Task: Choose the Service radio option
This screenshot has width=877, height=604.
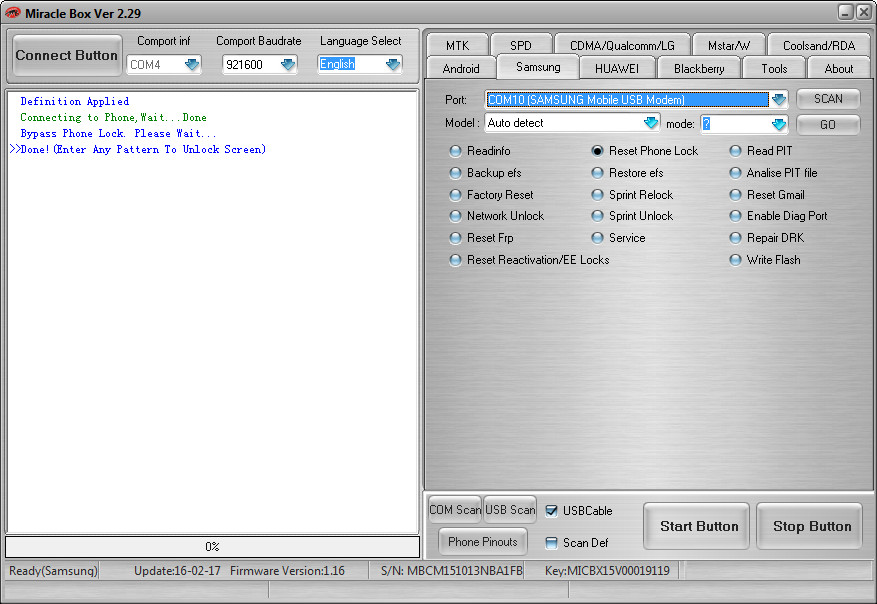Action: pyautogui.click(x=597, y=238)
